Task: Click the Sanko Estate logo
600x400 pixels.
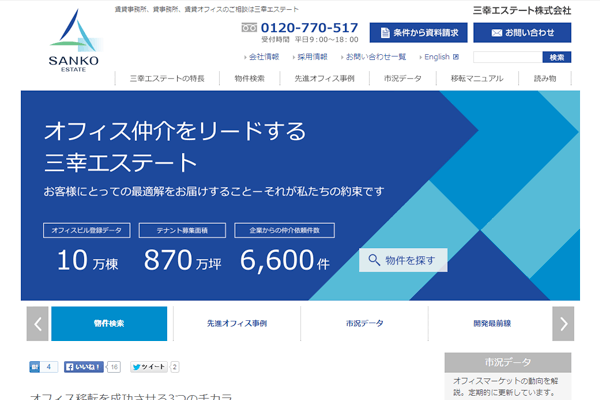Action: pos(74,40)
